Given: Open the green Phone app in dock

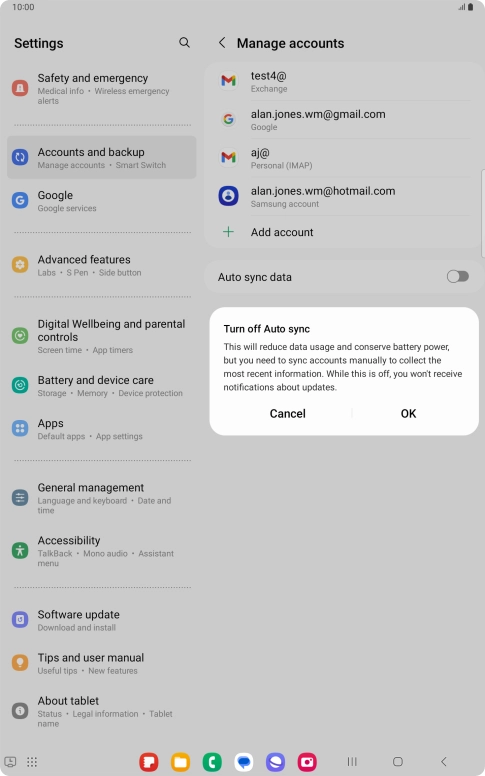Looking at the screenshot, I should coord(212,762).
